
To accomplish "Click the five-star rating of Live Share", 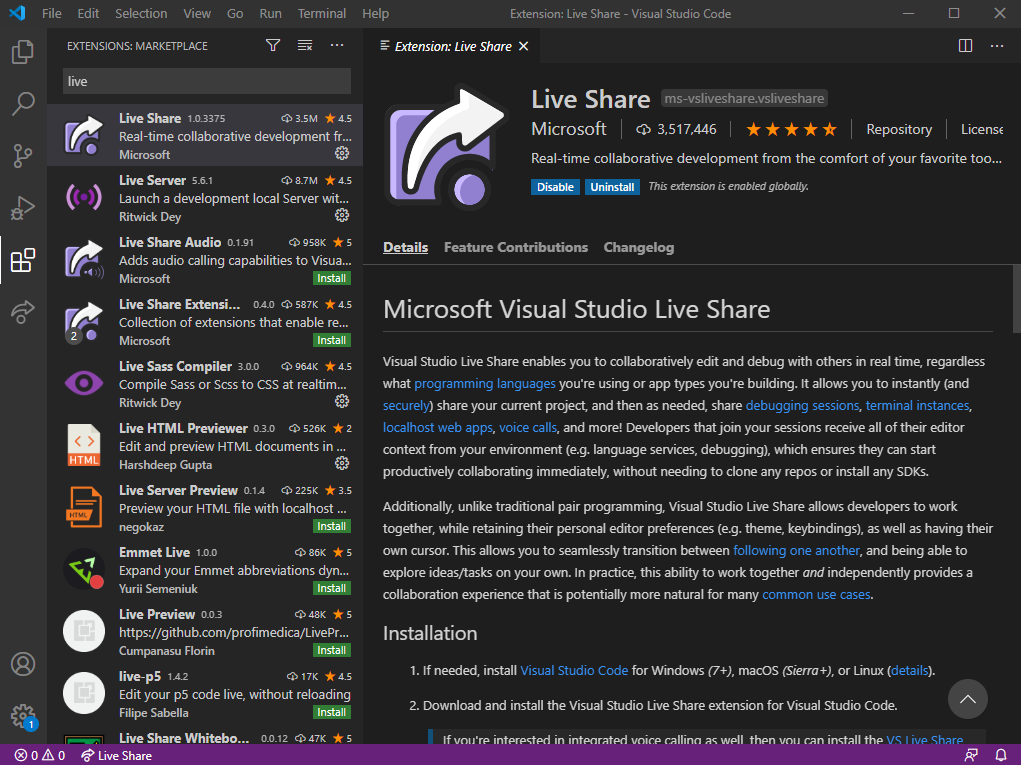I will 791,129.
